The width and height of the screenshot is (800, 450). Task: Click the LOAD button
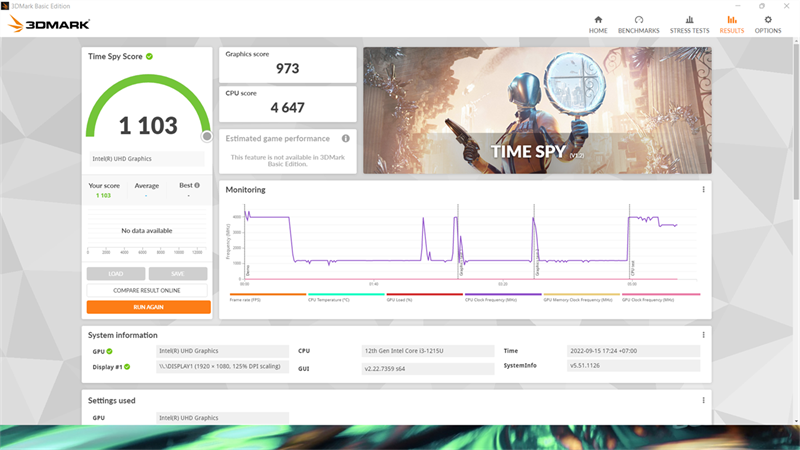(116, 273)
